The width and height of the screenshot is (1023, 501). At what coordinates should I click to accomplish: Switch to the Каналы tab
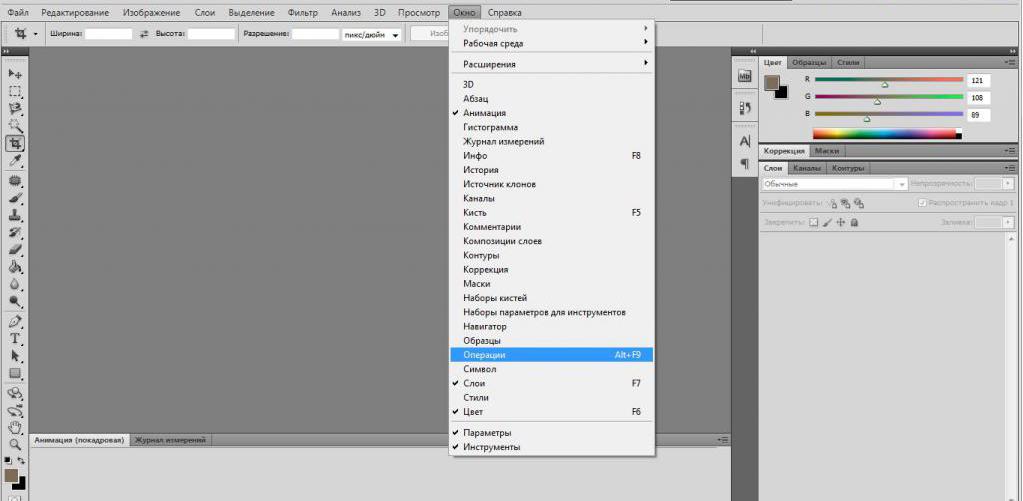tap(807, 168)
